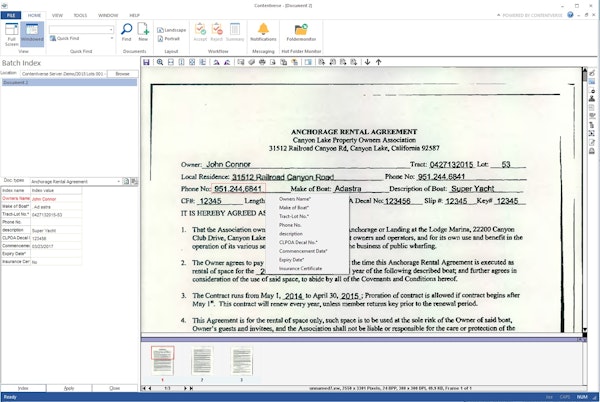Set layout to Portrait

point(169,39)
